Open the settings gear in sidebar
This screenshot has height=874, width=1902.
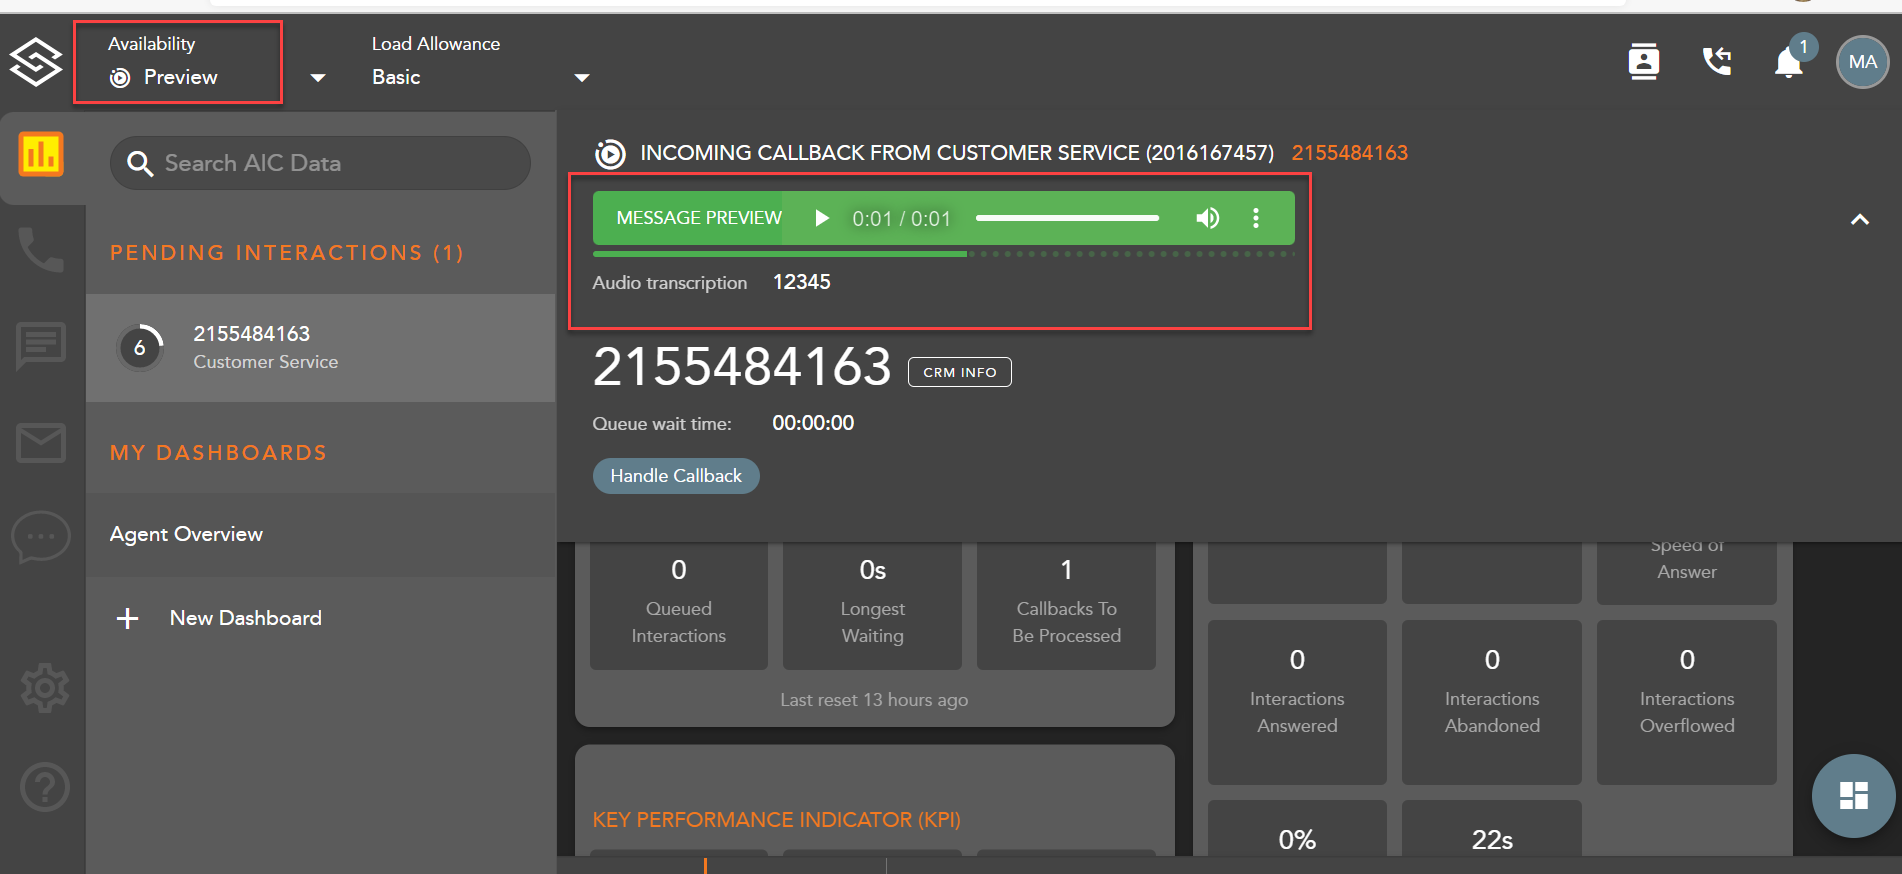[44, 688]
